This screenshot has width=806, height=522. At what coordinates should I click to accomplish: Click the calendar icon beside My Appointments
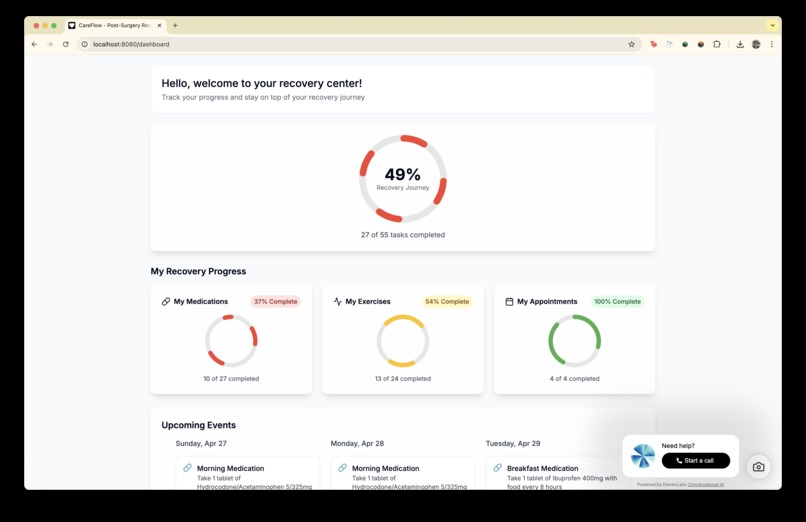pyautogui.click(x=509, y=302)
